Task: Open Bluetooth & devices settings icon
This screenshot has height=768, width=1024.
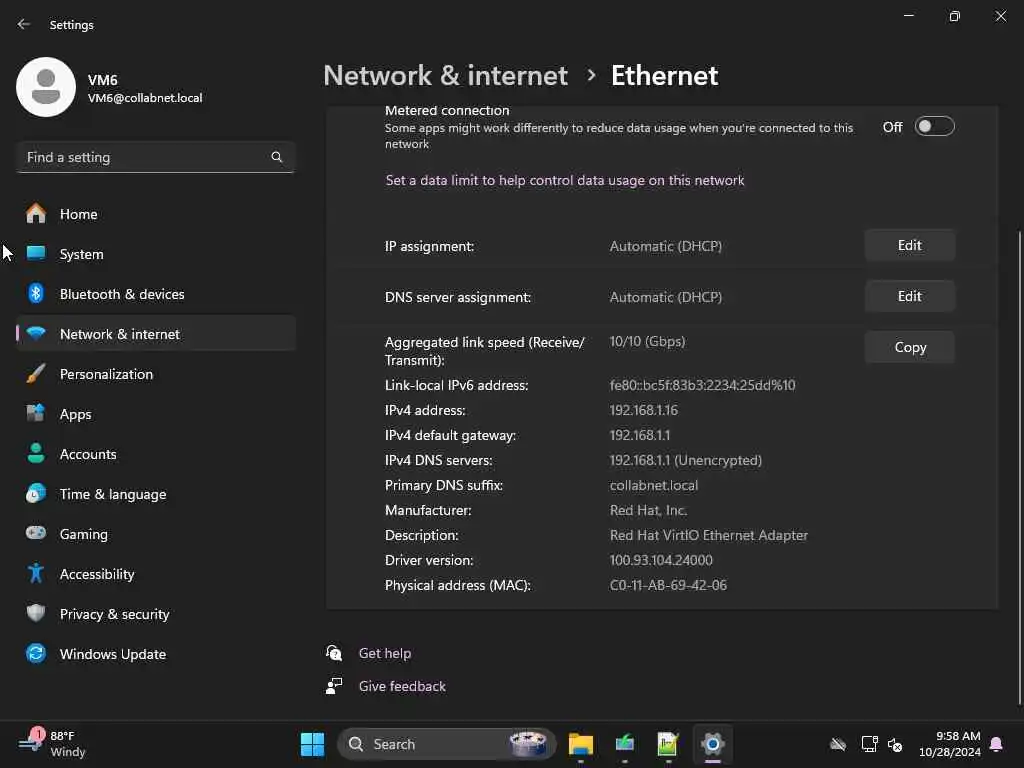Action: click(x=36, y=294)
